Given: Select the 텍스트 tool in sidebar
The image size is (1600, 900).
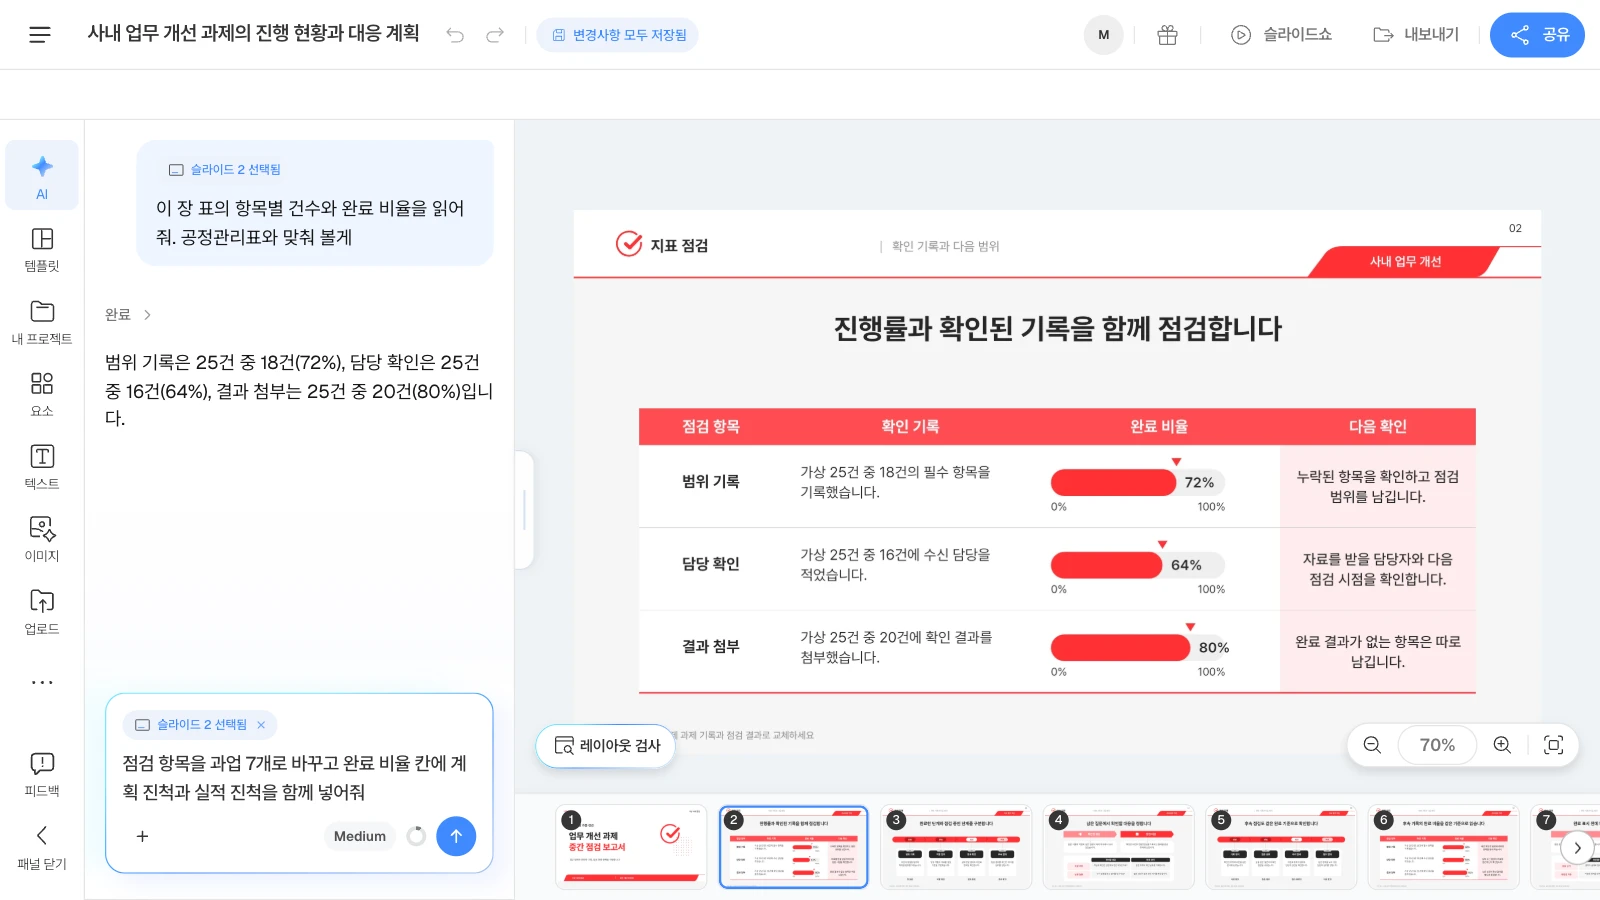Looking at the screenshot, I should [x=42, y=467].
